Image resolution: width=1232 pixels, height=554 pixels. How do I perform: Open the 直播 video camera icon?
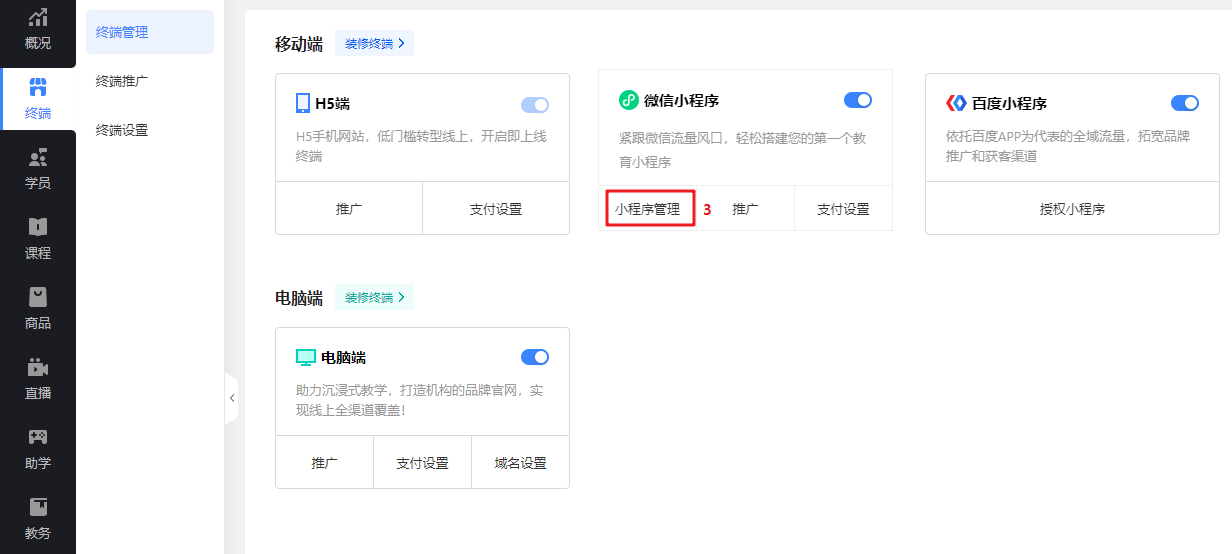pyautogui.click(x=38, y=367)
